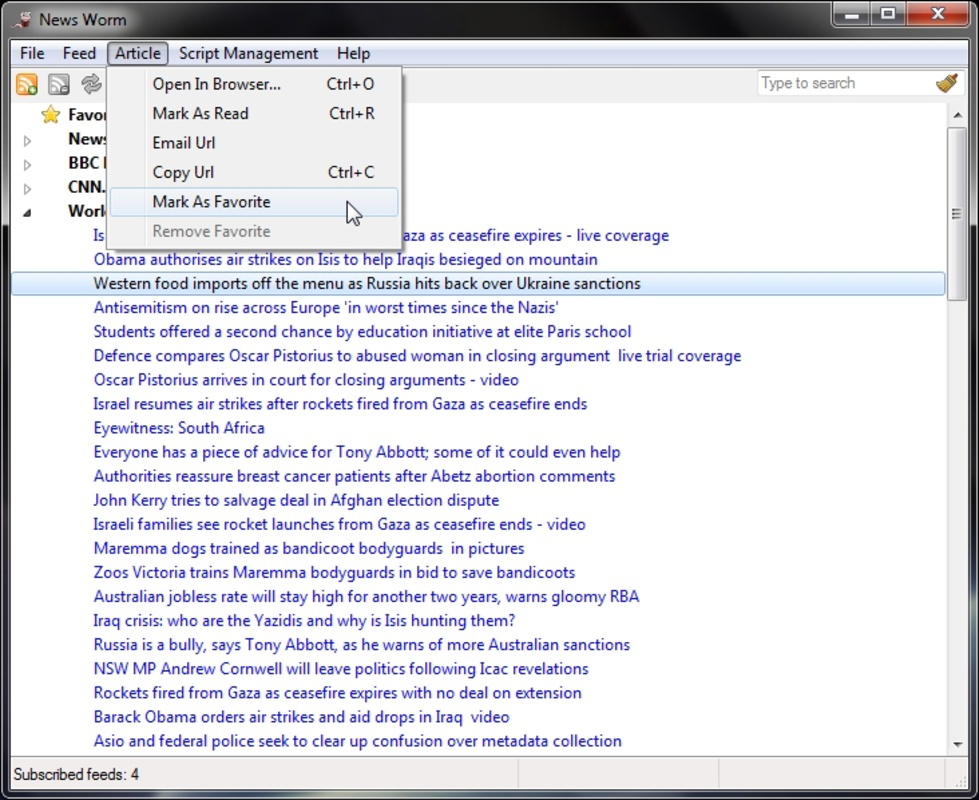Close the News Worm window
The width and height of the screenshot is (979, 800).
tap(937, 14)
